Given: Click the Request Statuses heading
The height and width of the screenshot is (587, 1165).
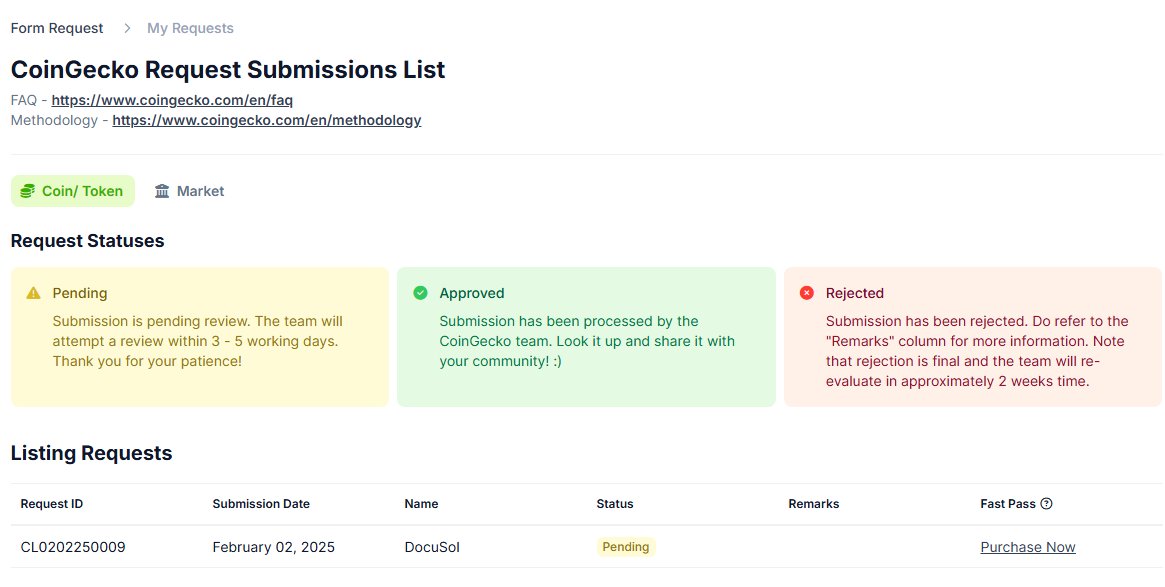Looking at the screenshot, I should click(x=88, y=241).
